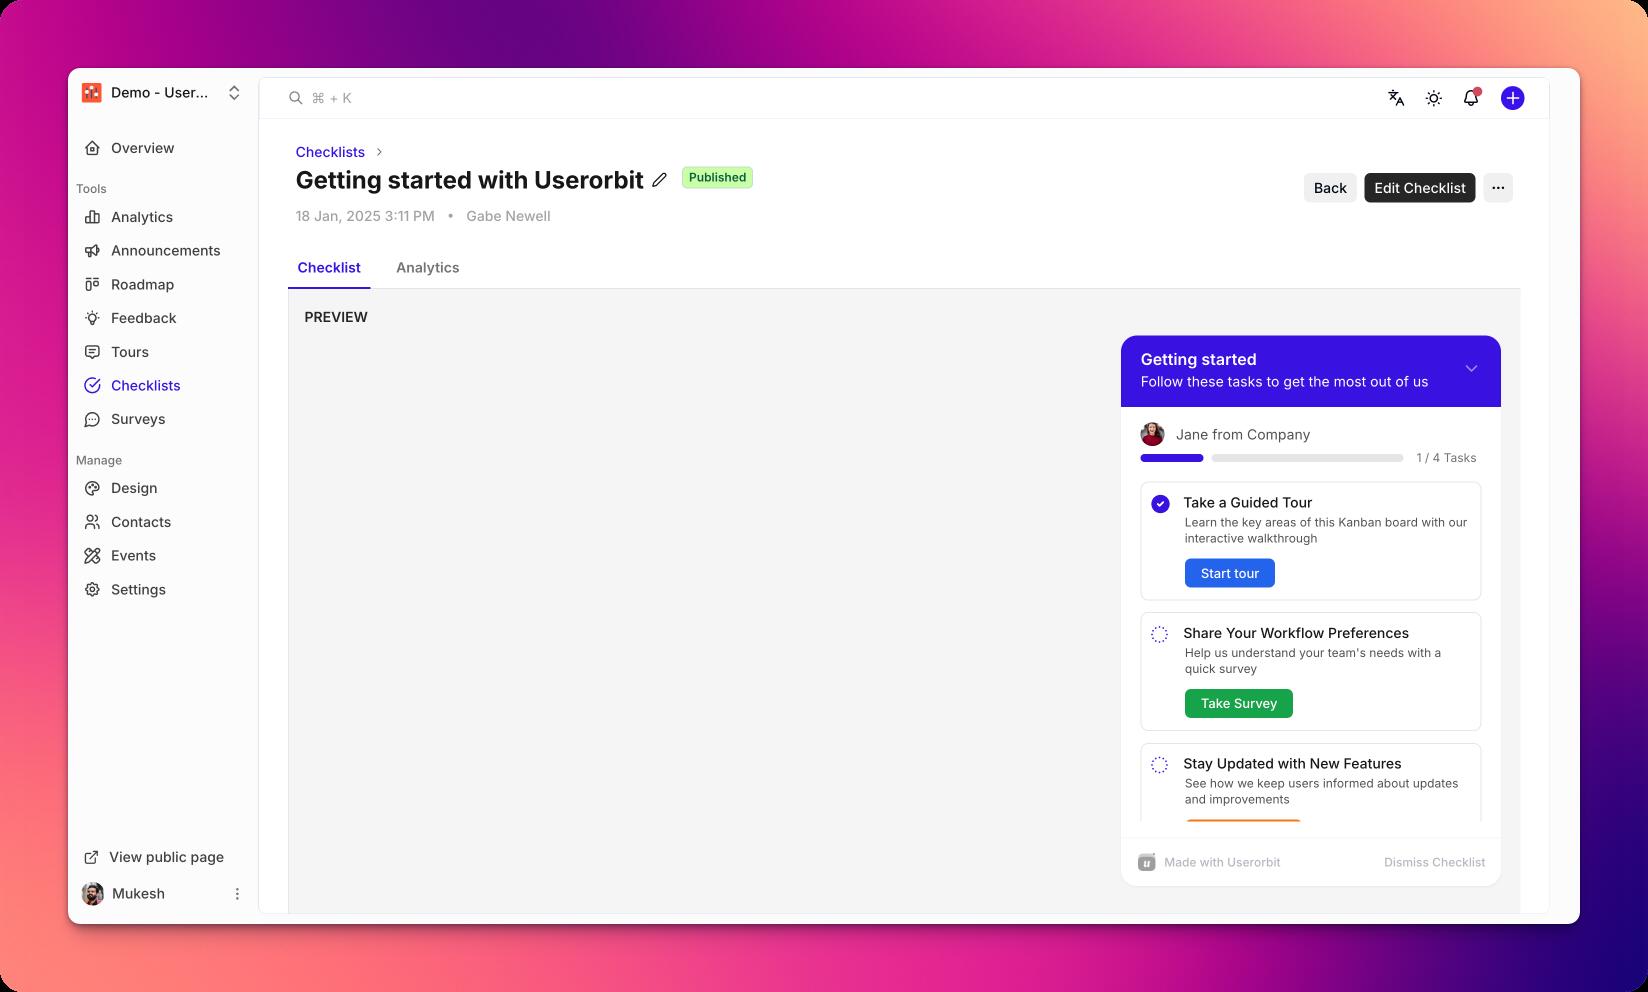This screenshot has height=992, width=1648.
Task: Toggle light/dark theme sun icon
Action: [1433, 98]
